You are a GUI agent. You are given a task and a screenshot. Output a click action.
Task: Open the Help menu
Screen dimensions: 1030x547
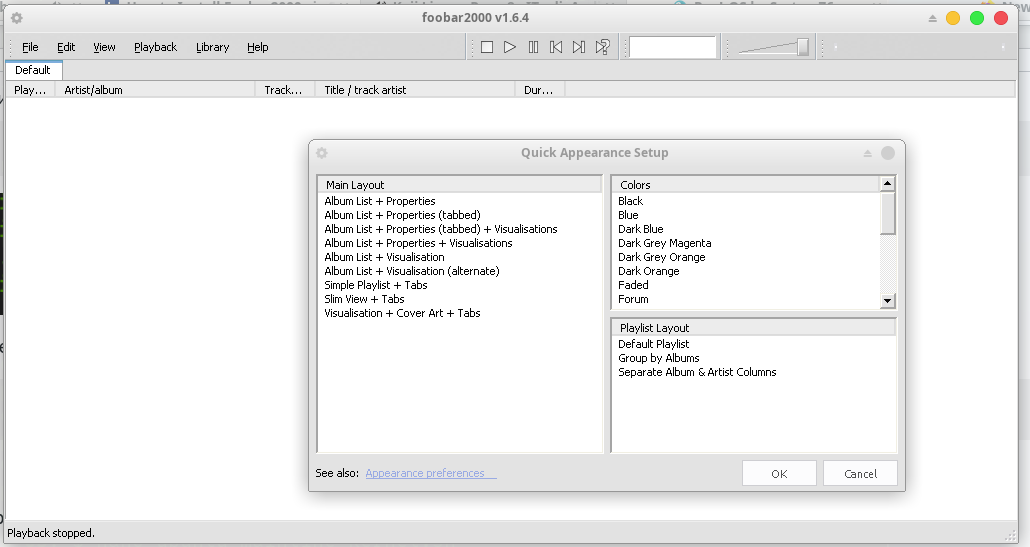point(258,47)
